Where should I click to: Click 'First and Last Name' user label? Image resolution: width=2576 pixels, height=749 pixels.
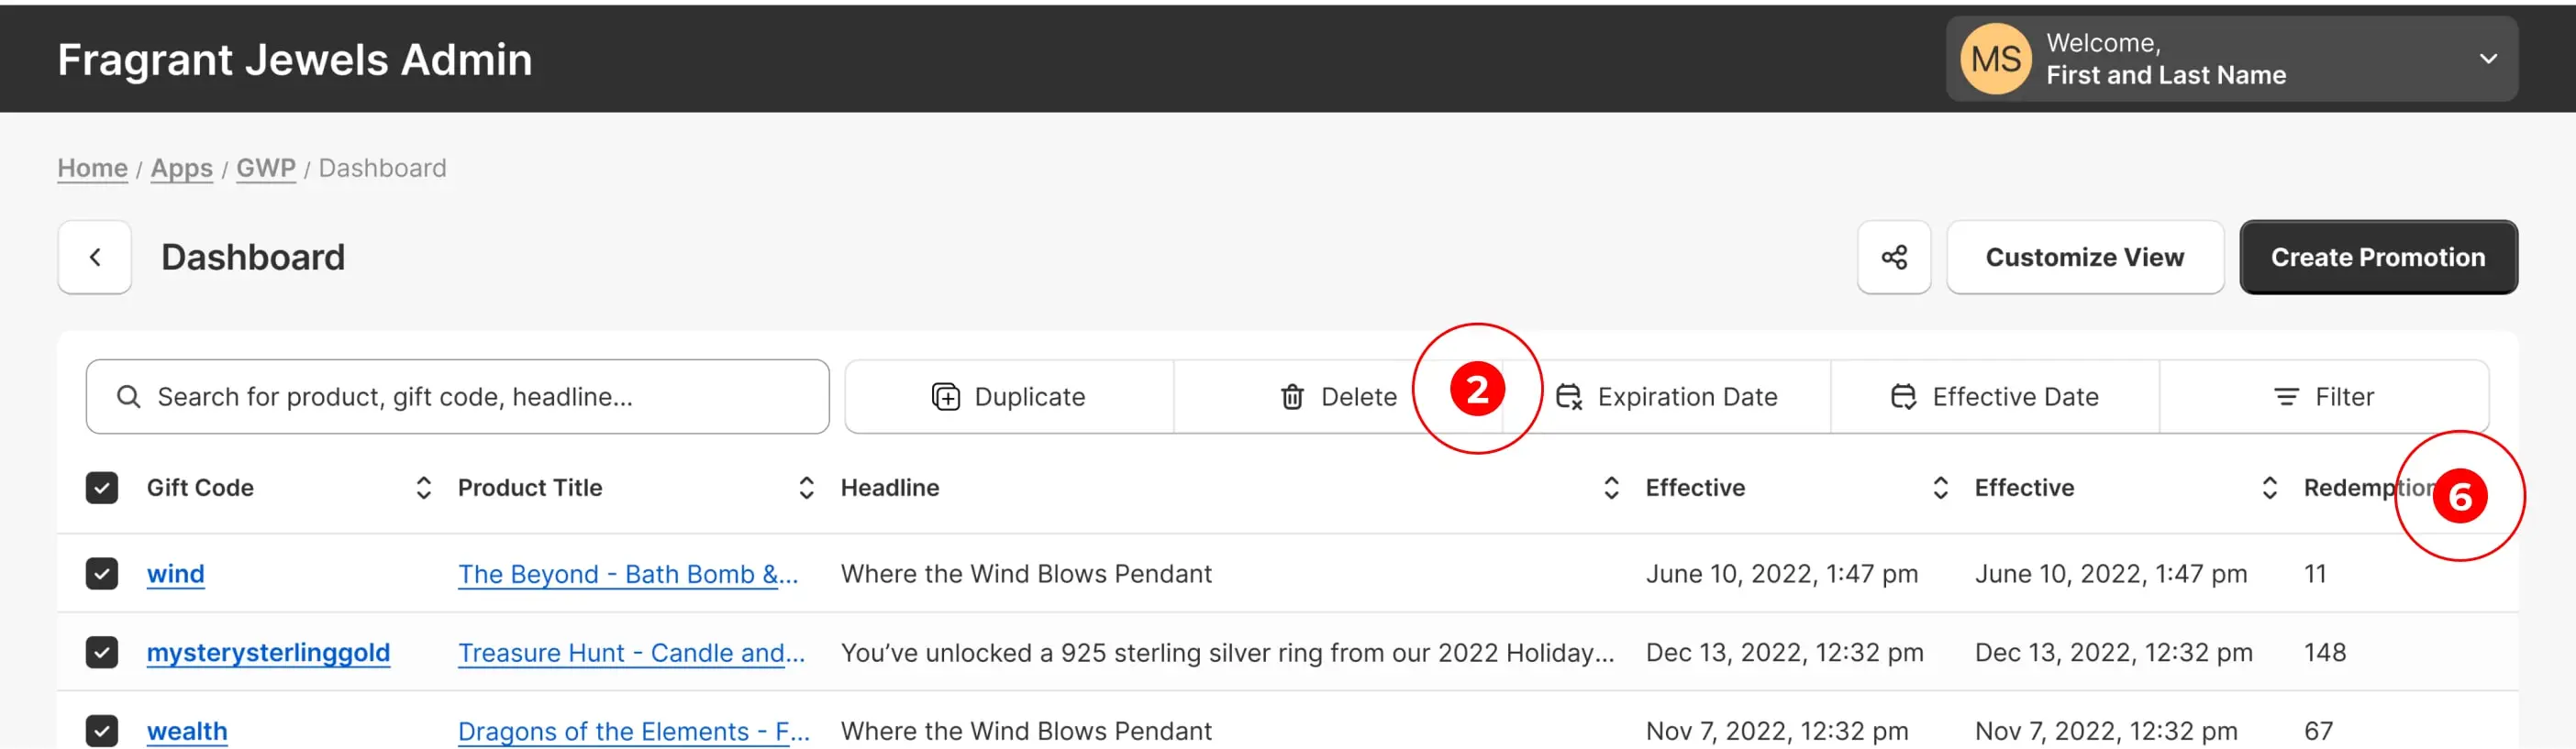(2166, 75)
